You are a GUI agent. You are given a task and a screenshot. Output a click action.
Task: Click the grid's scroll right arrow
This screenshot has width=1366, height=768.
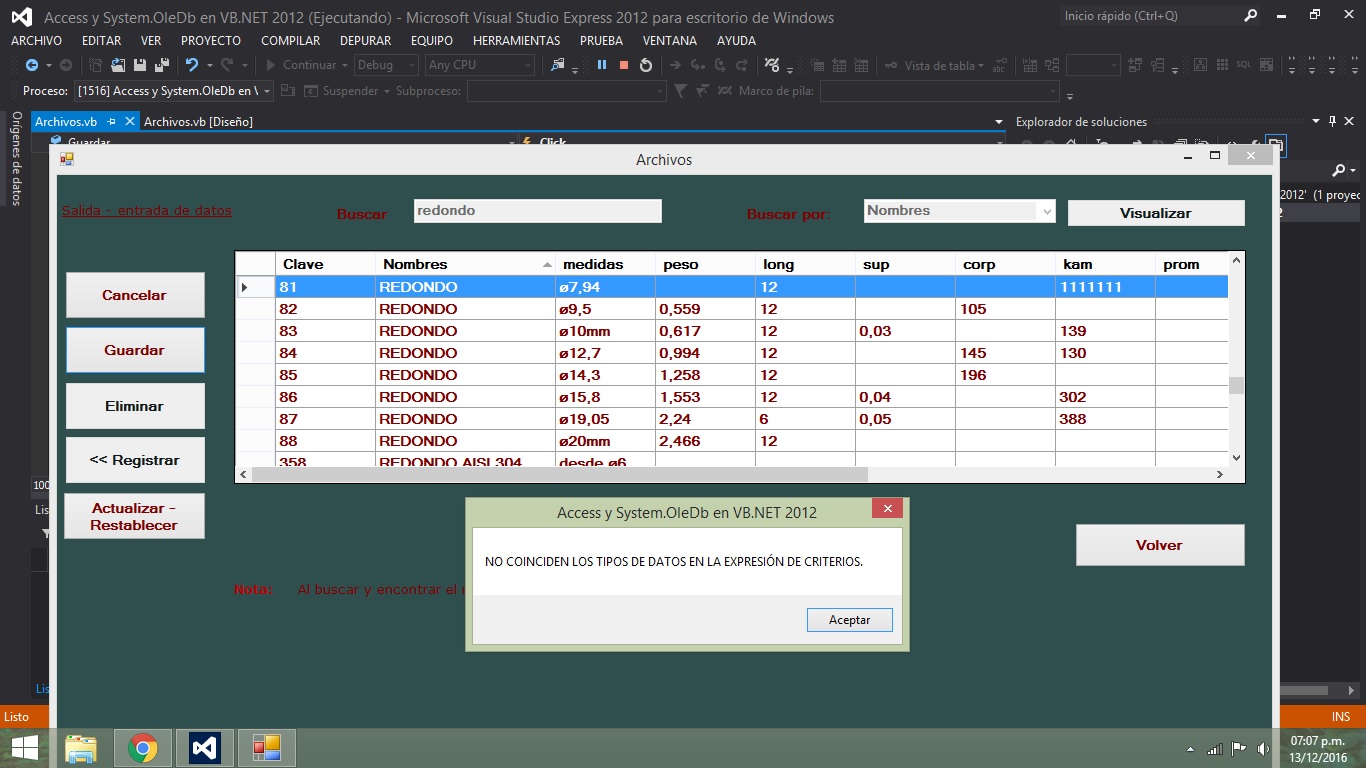tap(1219, 474)
